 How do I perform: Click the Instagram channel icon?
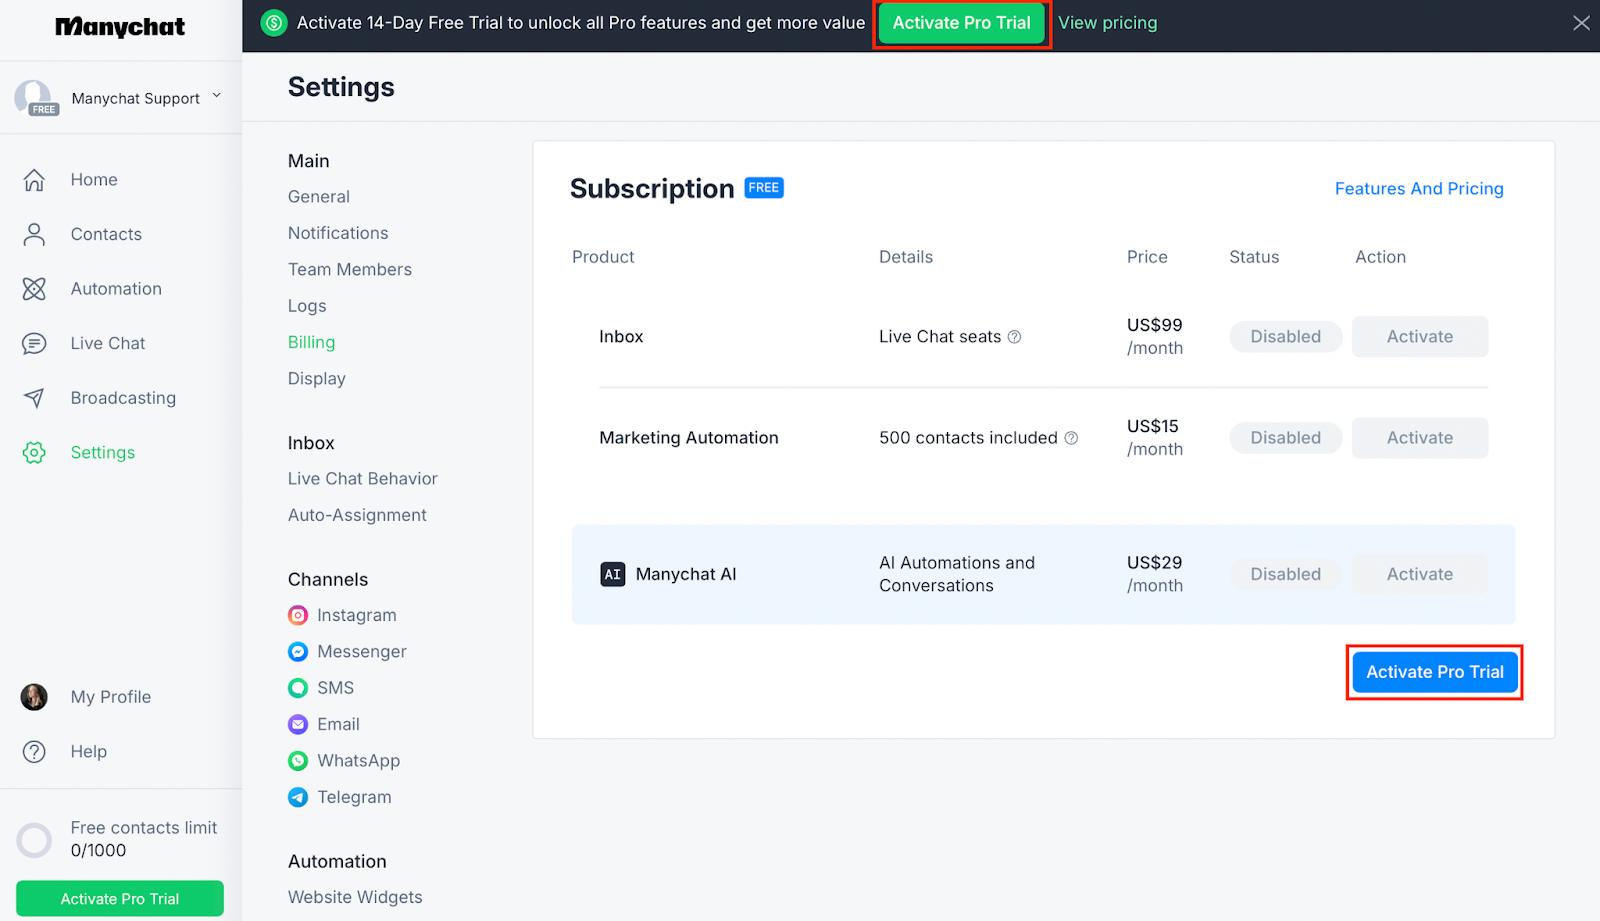point(298,616)
